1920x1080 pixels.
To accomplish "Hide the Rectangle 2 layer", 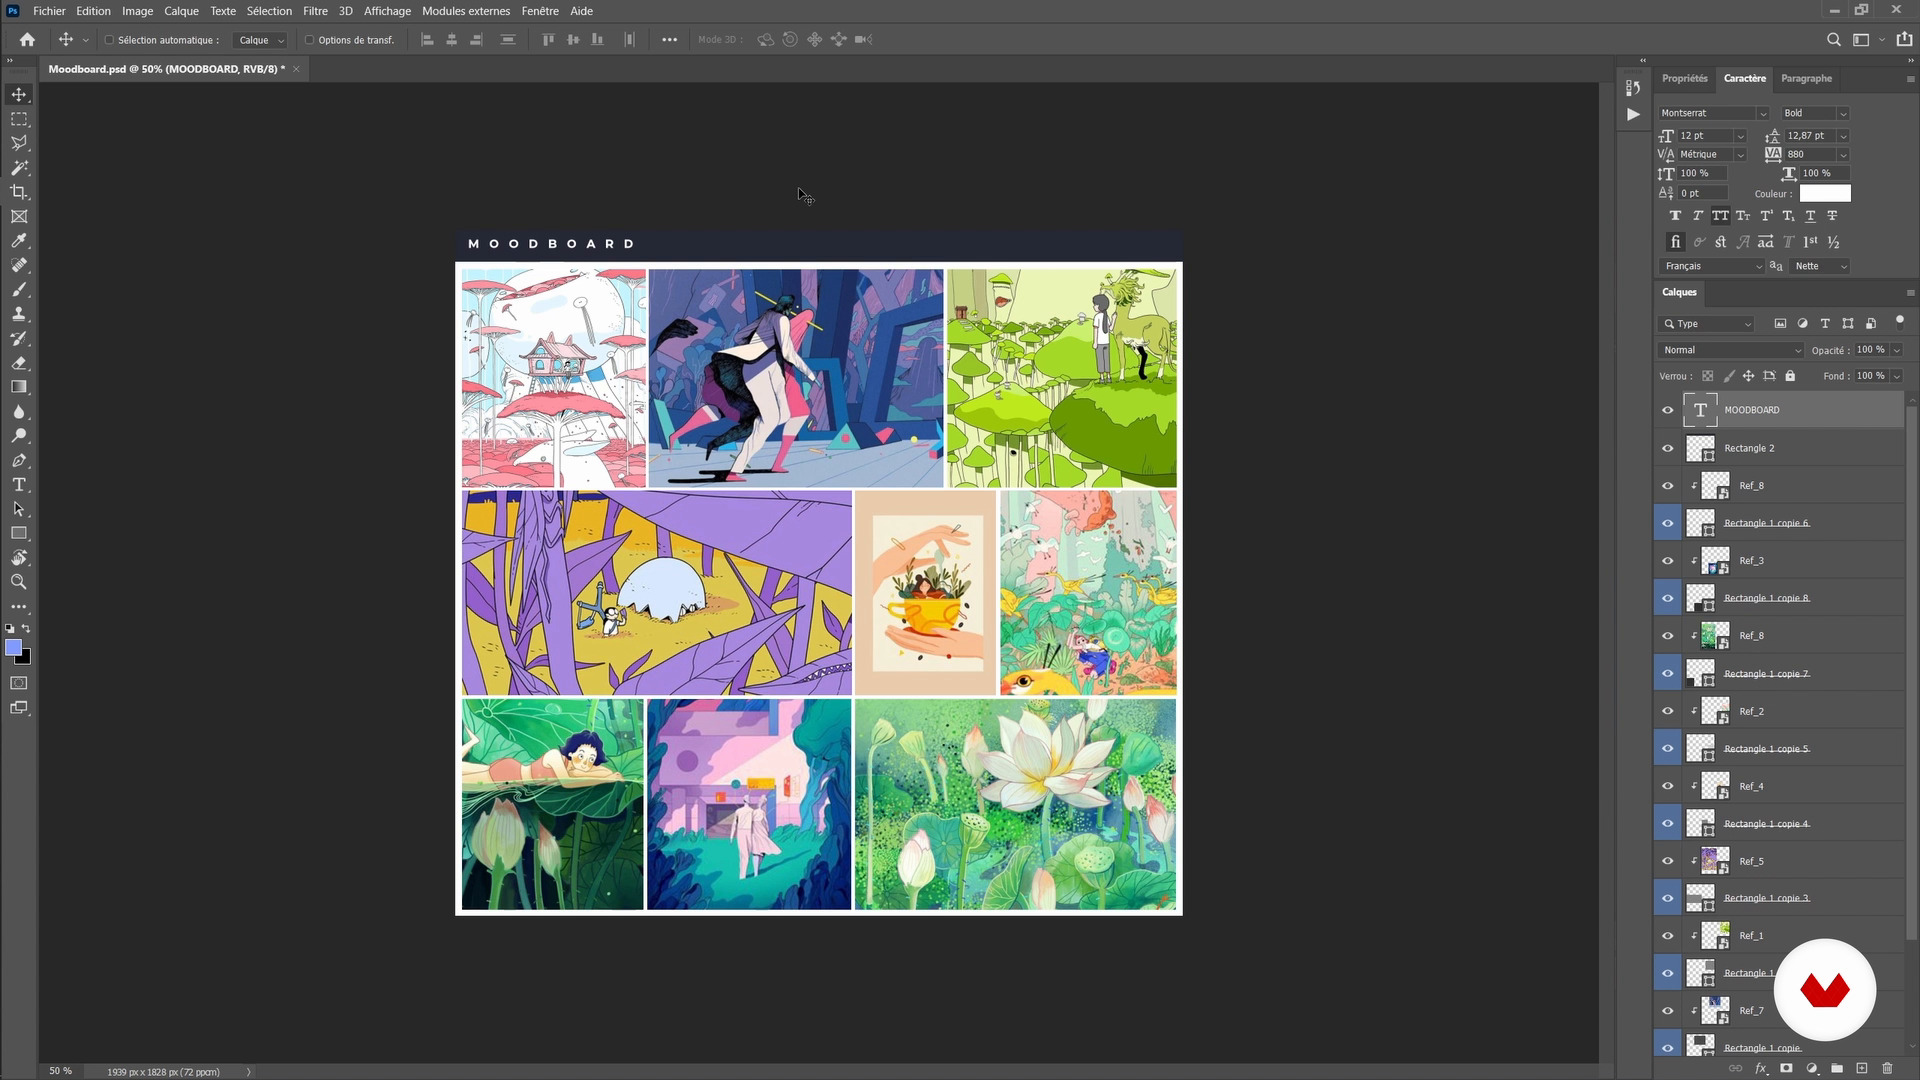I will click(x=1667, y=448).
